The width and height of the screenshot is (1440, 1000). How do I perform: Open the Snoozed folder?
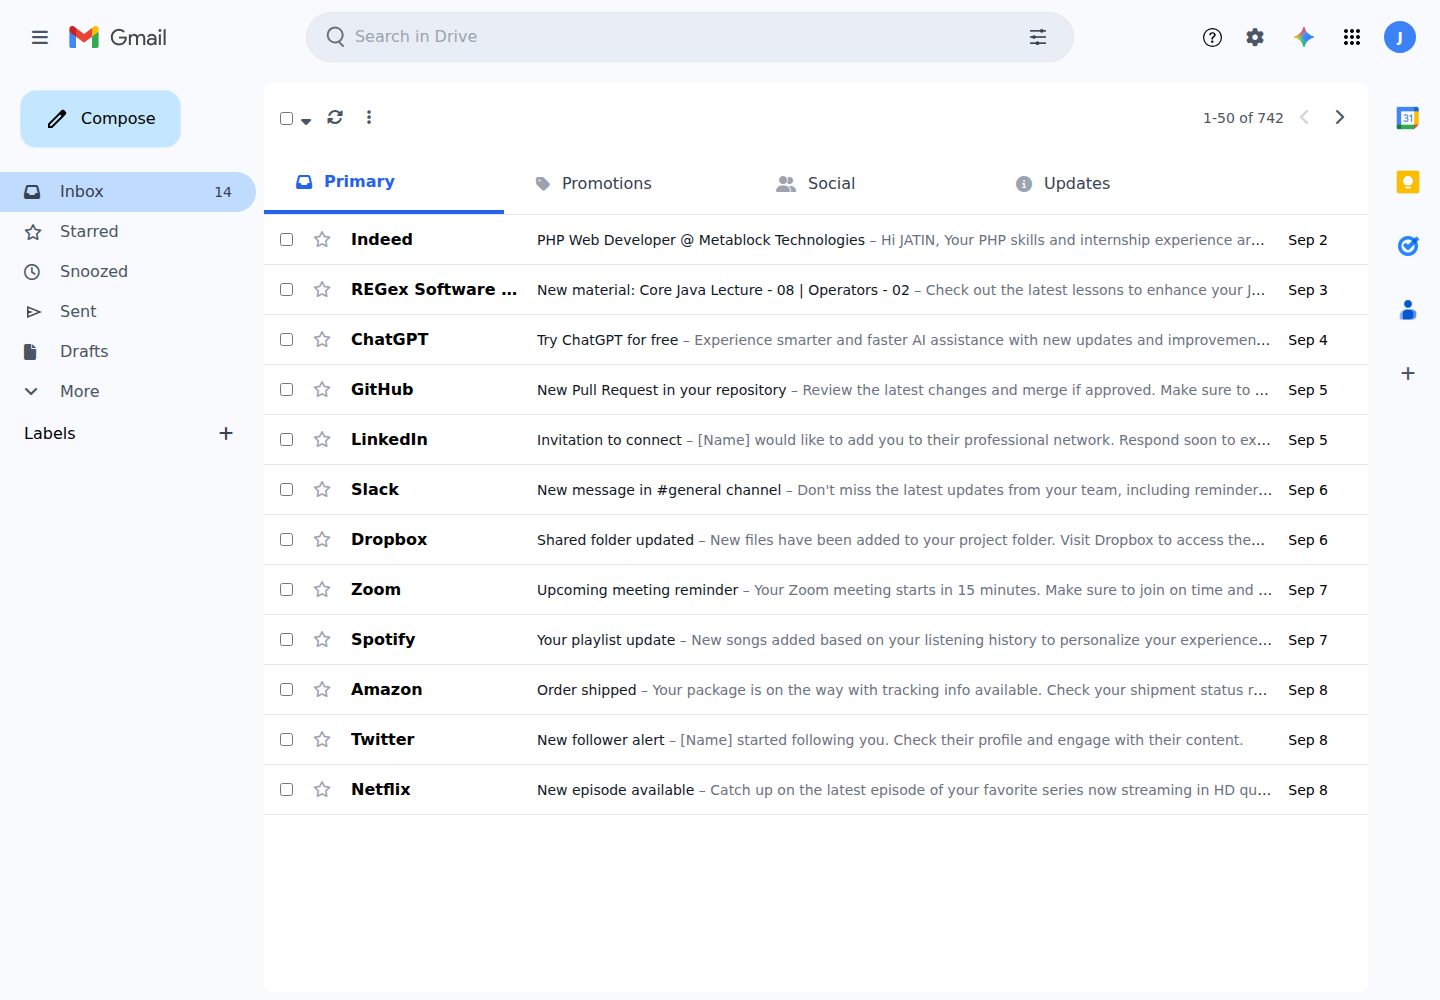tap(128, 271)
